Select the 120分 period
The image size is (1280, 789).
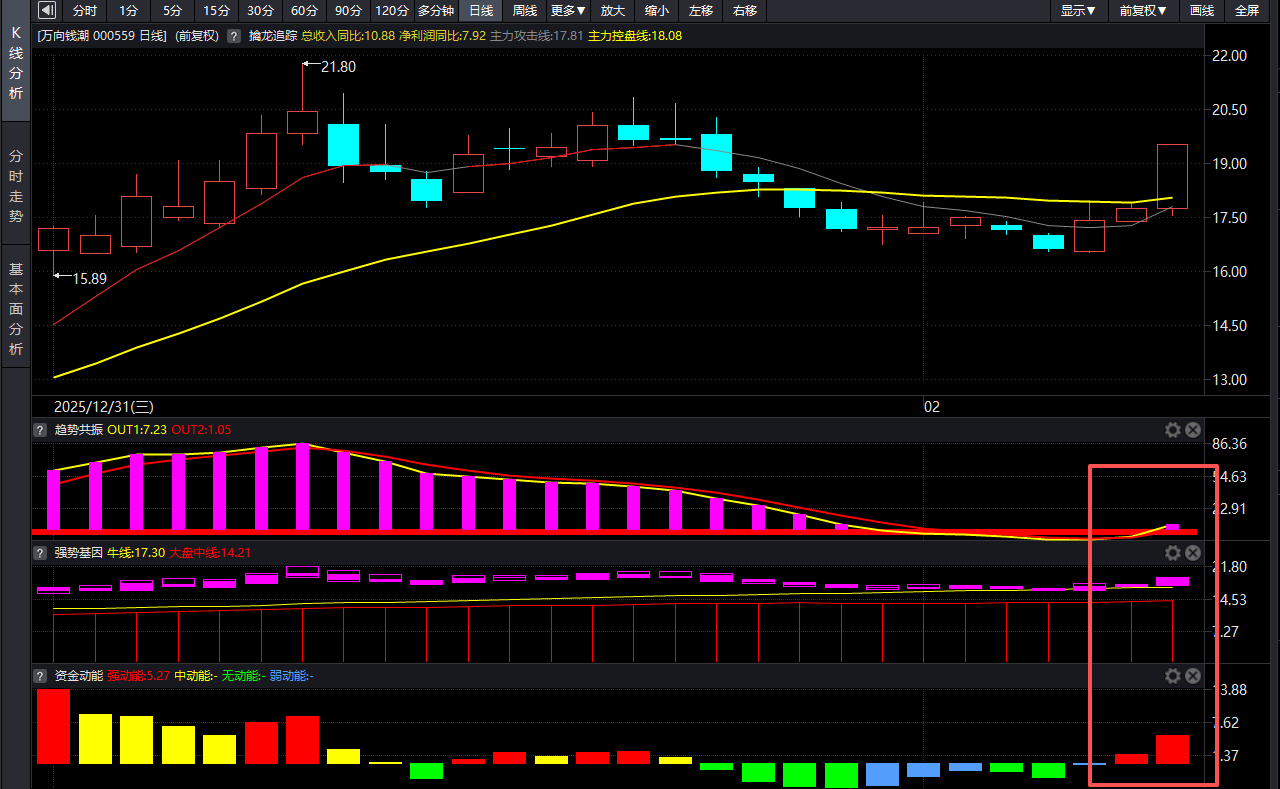coord(392,11)
